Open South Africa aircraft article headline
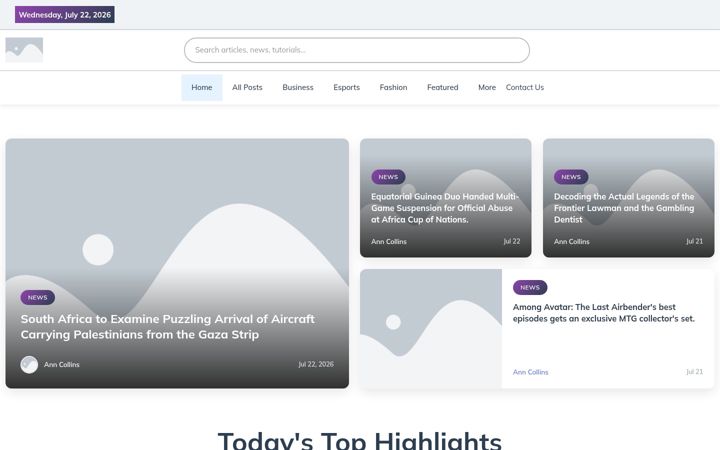 pos(168,326)
